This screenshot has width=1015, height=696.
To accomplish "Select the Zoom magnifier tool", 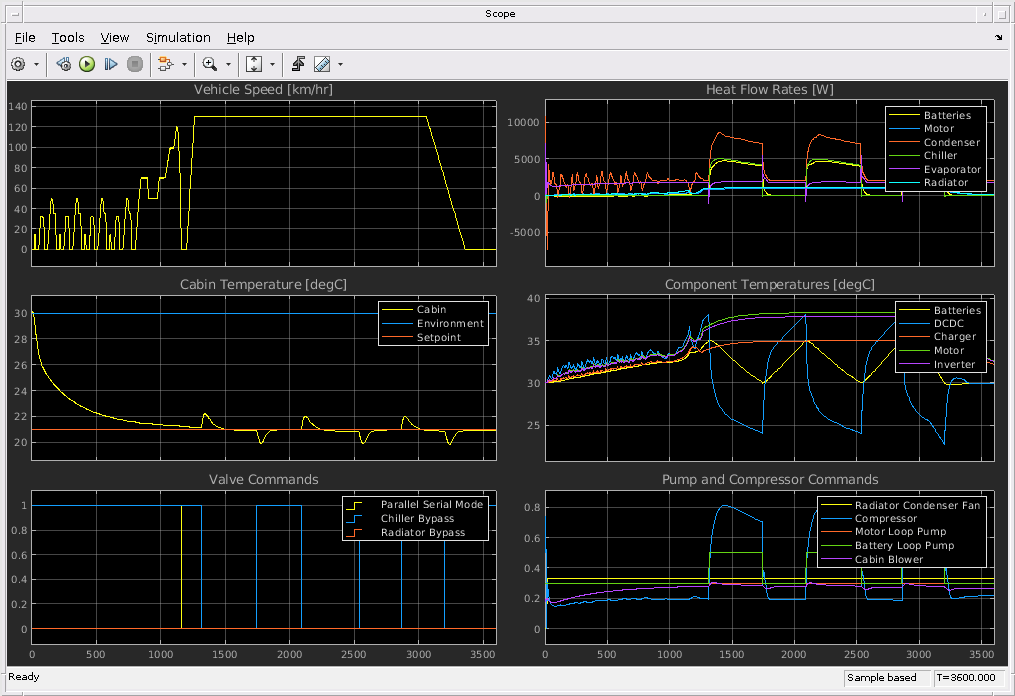I will pos(209,64).
